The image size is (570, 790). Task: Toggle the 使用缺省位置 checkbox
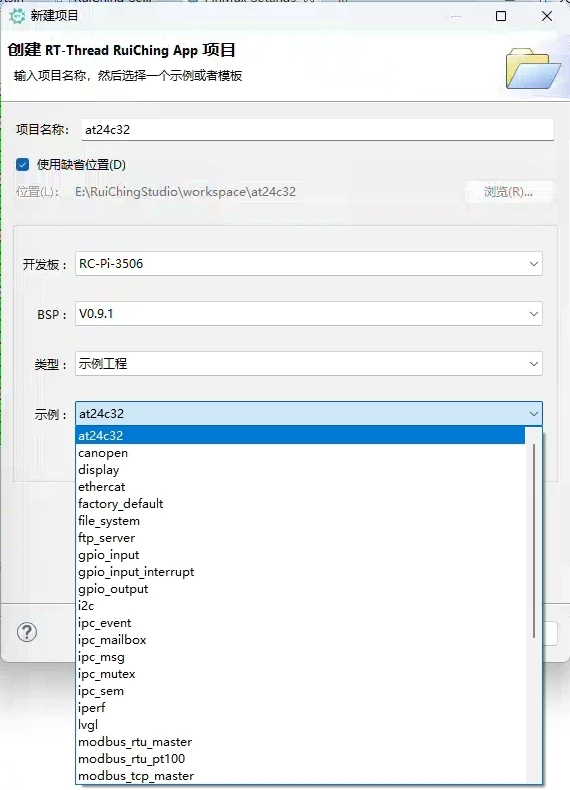(x=23, y=165)
